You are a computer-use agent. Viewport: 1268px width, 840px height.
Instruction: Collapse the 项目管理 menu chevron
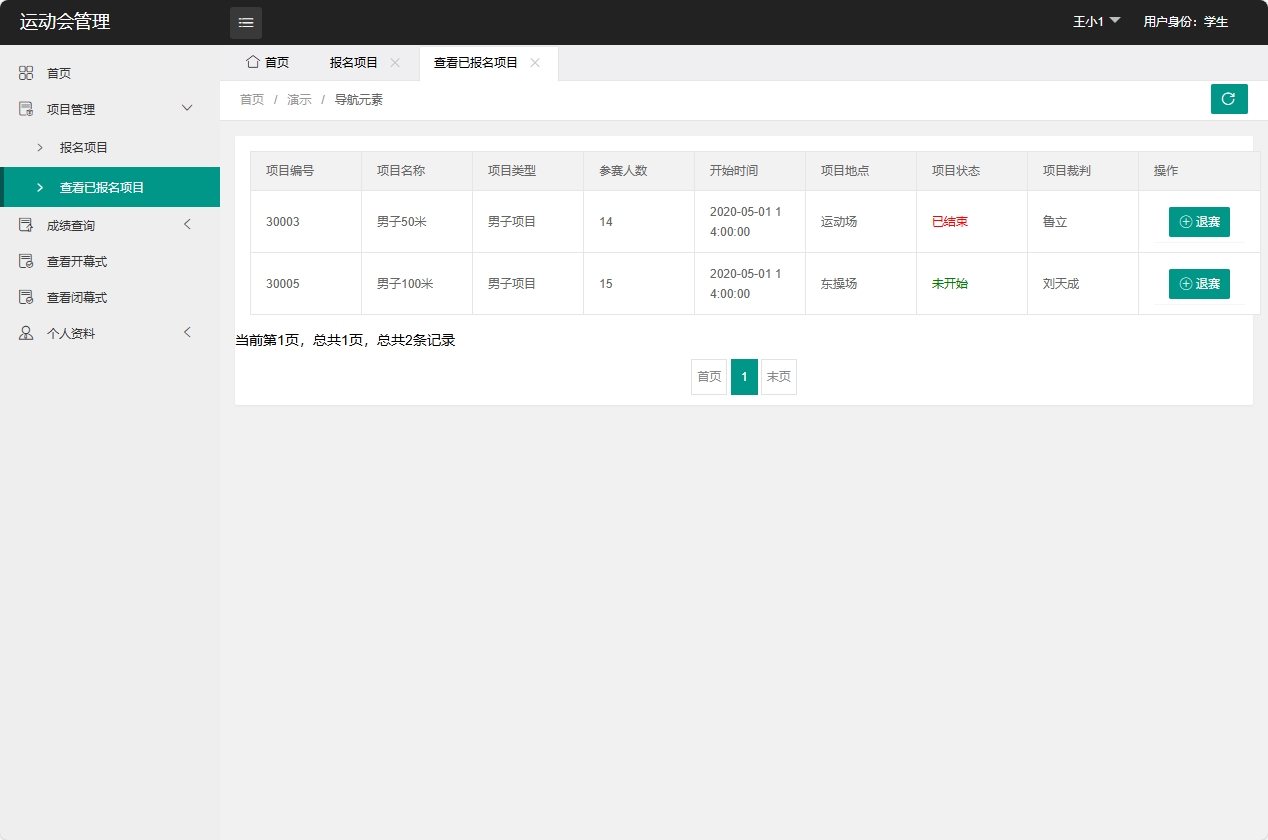[187, 108]
